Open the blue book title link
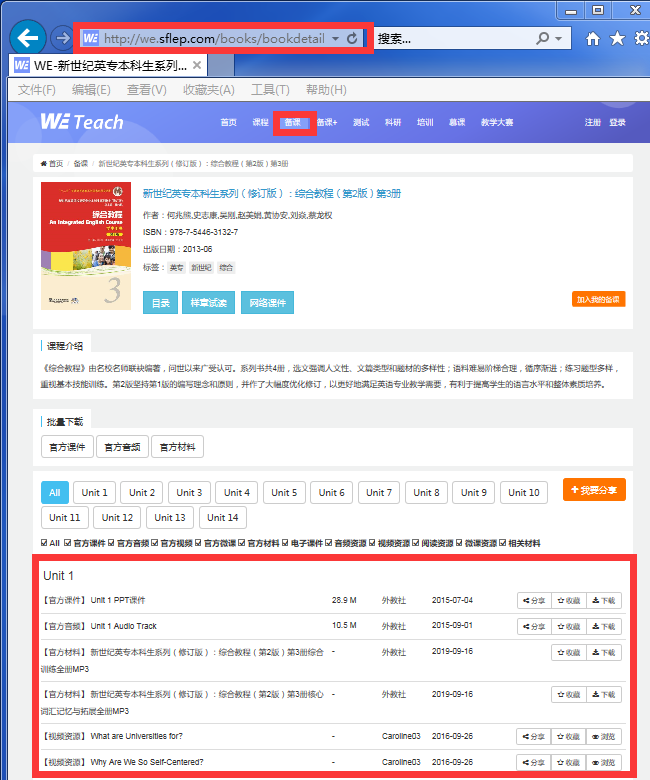The image size is (650, 780). click(x=272, y=193)
